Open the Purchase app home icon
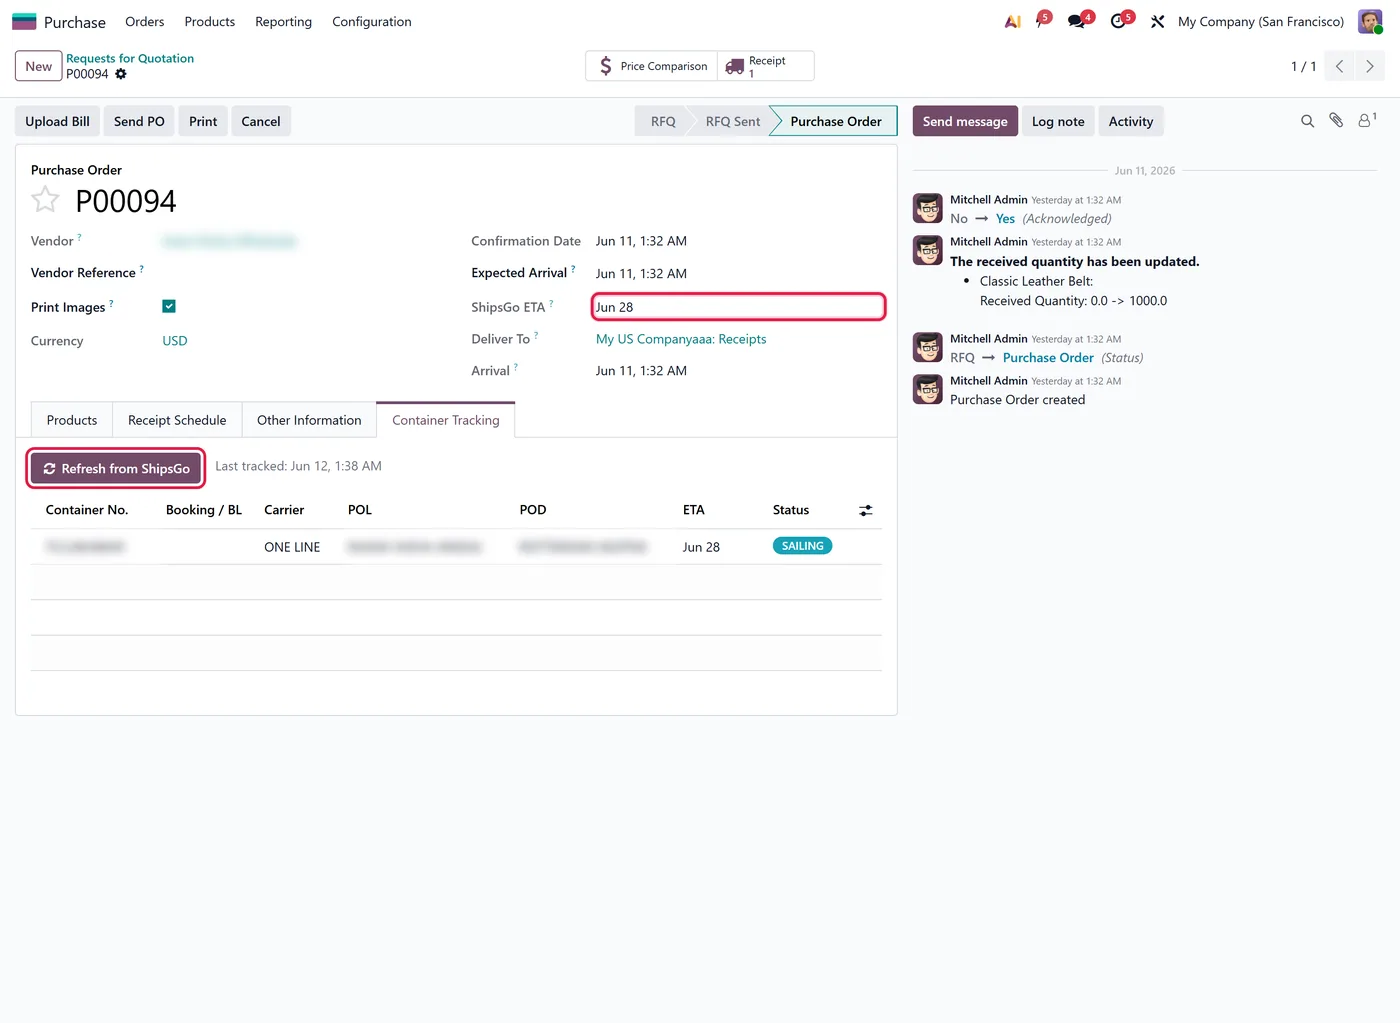The height and width of the screenshot is (1023, 1400). coord(24,21)
